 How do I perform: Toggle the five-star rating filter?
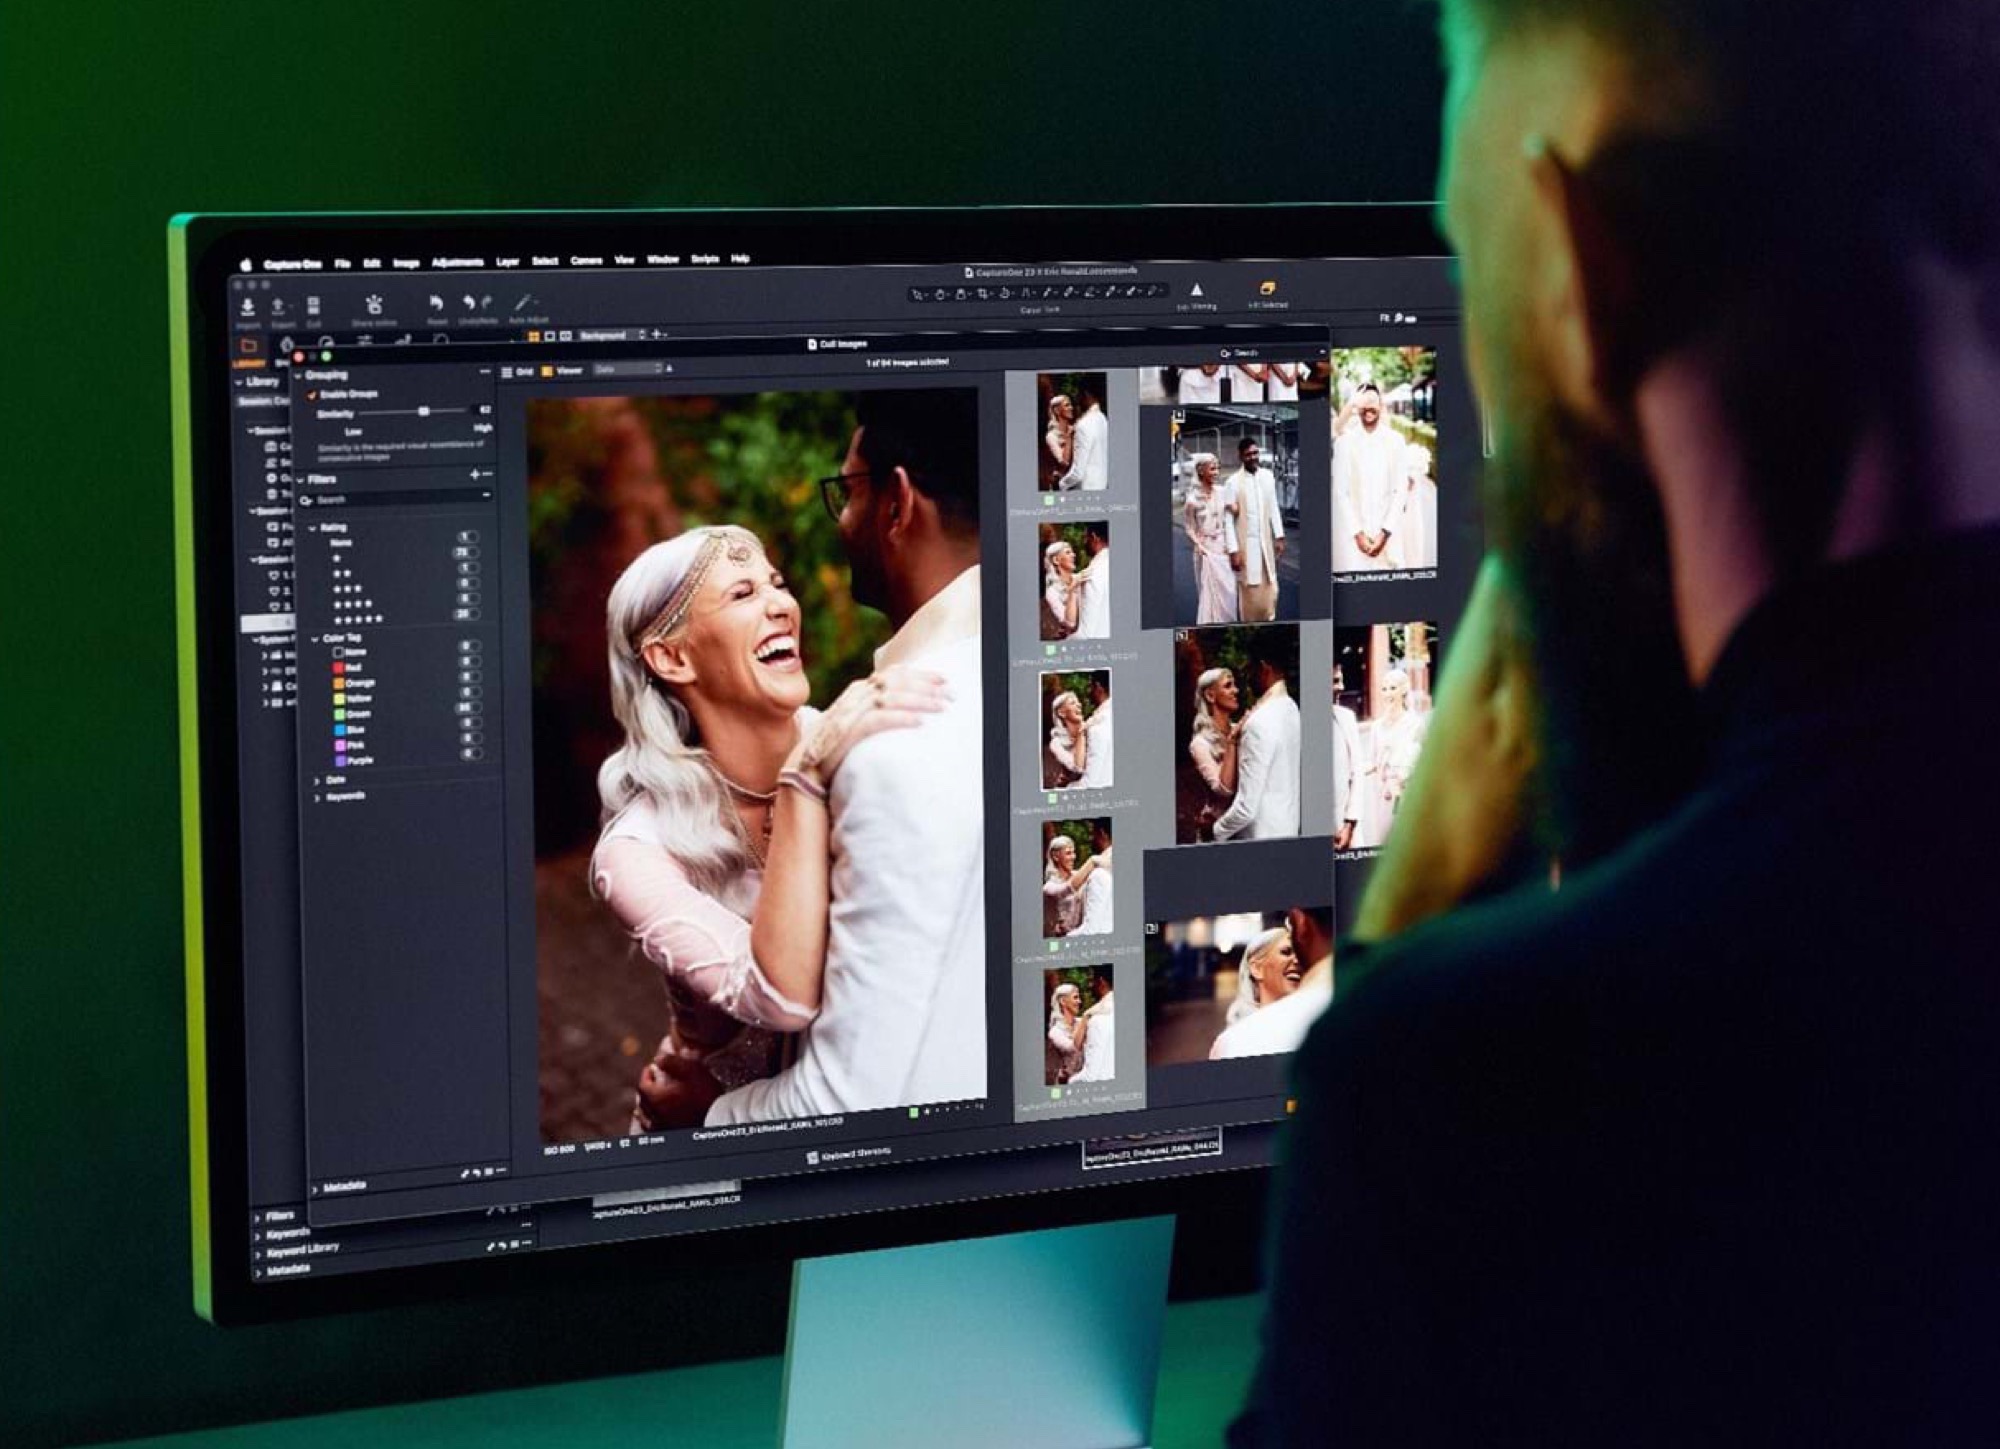click(x=357, y=620)
